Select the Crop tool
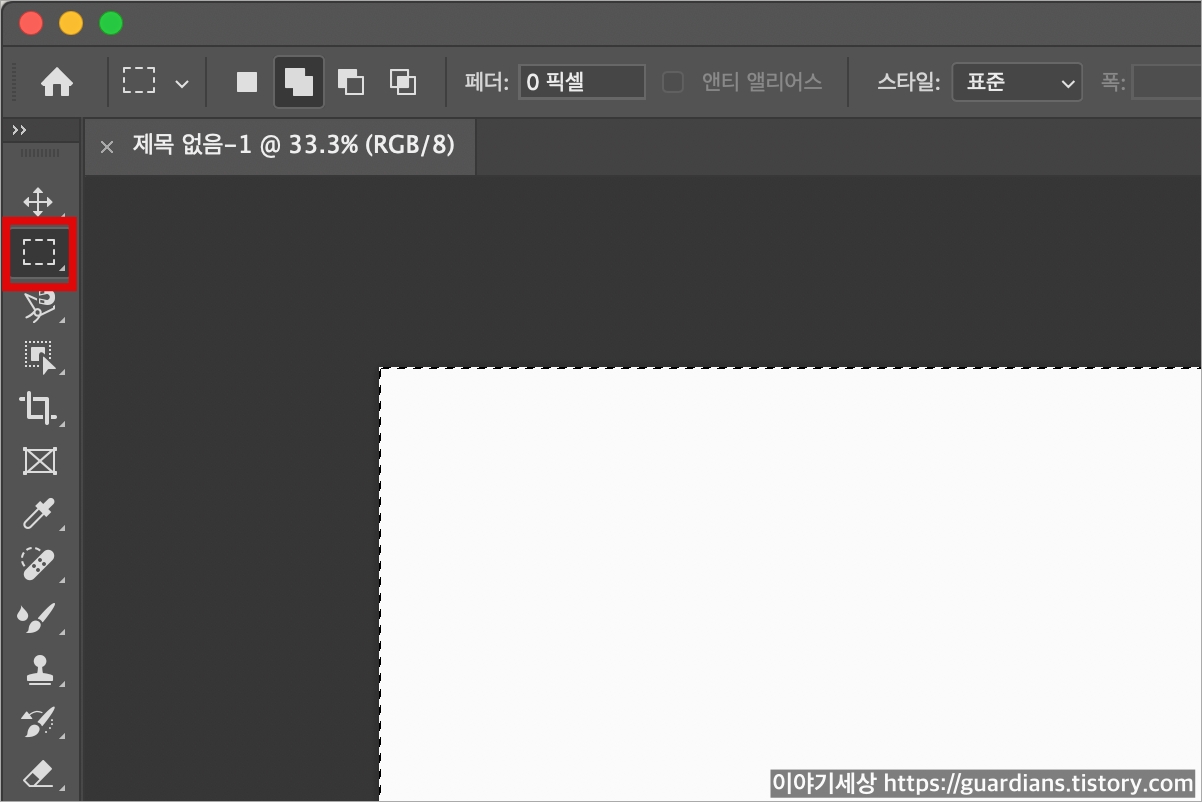The width and height of the screenshot is (1202, 802). pyautogui.click(x=38, y=408)
